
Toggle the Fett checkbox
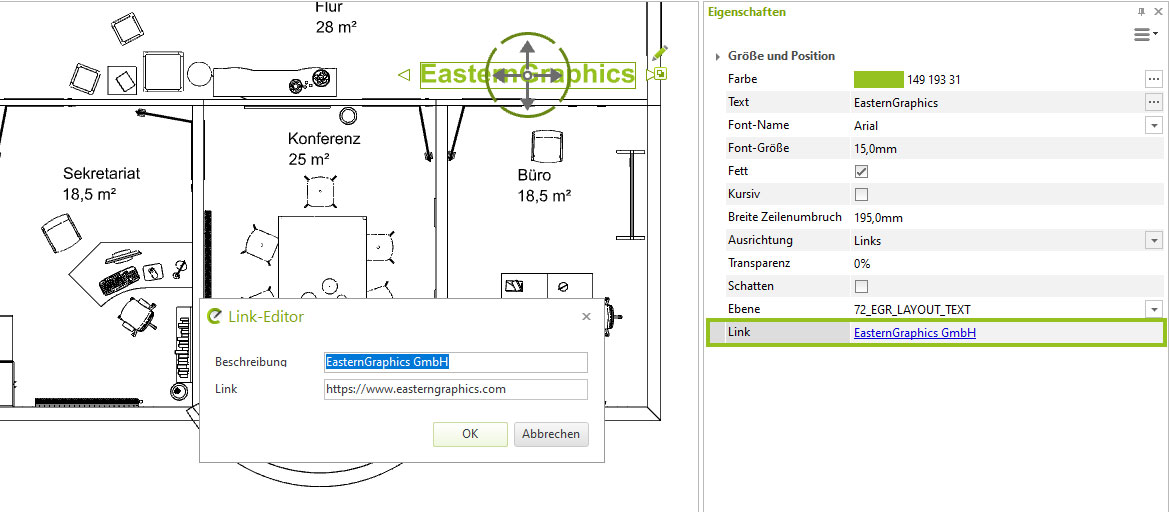click(861, 172)
